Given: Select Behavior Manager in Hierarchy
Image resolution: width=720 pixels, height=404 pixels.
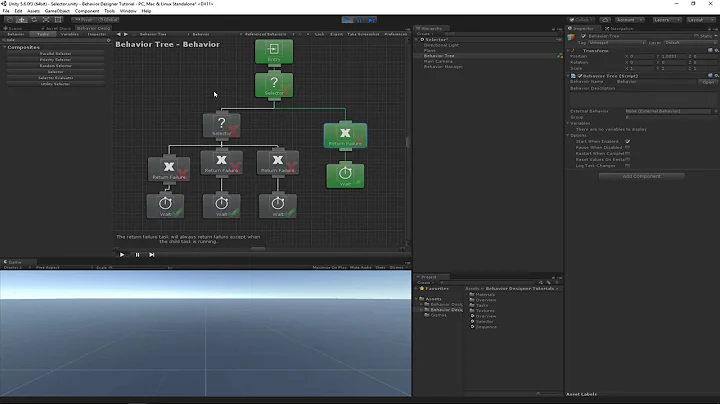Looking at the screenshot, I should click(443, 67).
